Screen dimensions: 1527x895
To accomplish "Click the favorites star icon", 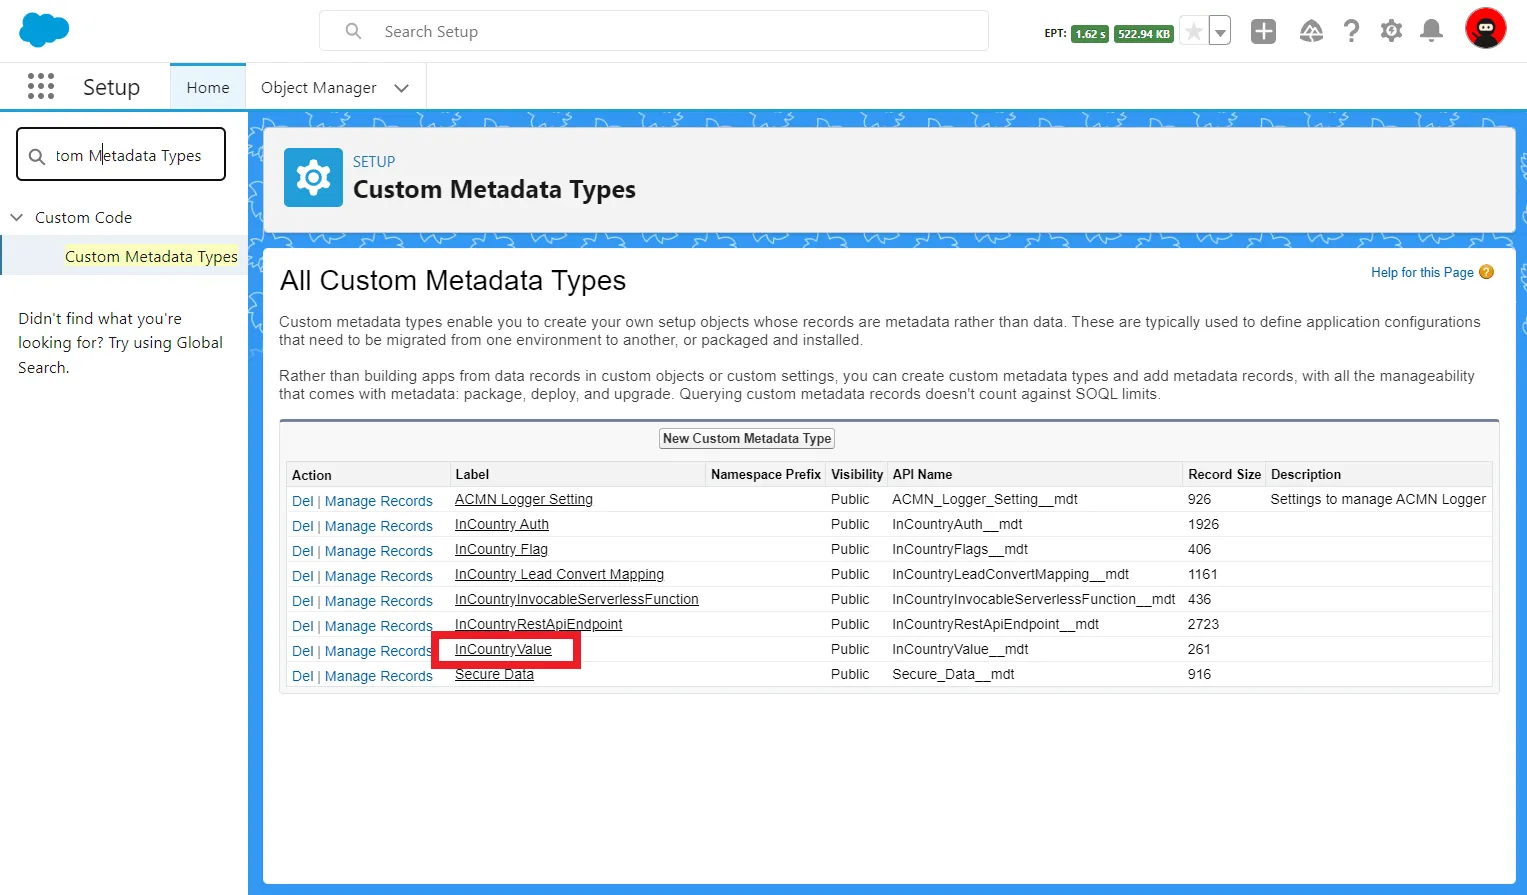I will click(1194, 32).
